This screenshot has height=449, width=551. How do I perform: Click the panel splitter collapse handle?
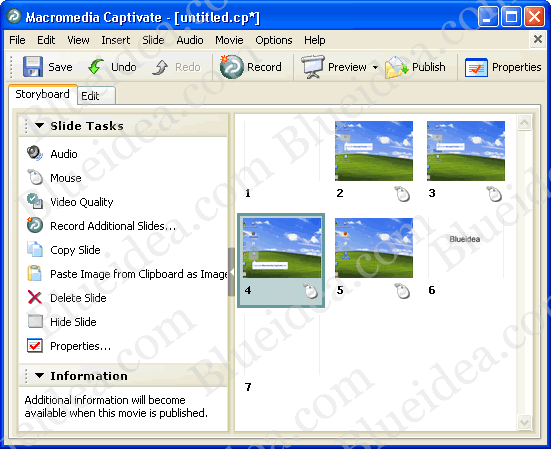pos(231,272)
